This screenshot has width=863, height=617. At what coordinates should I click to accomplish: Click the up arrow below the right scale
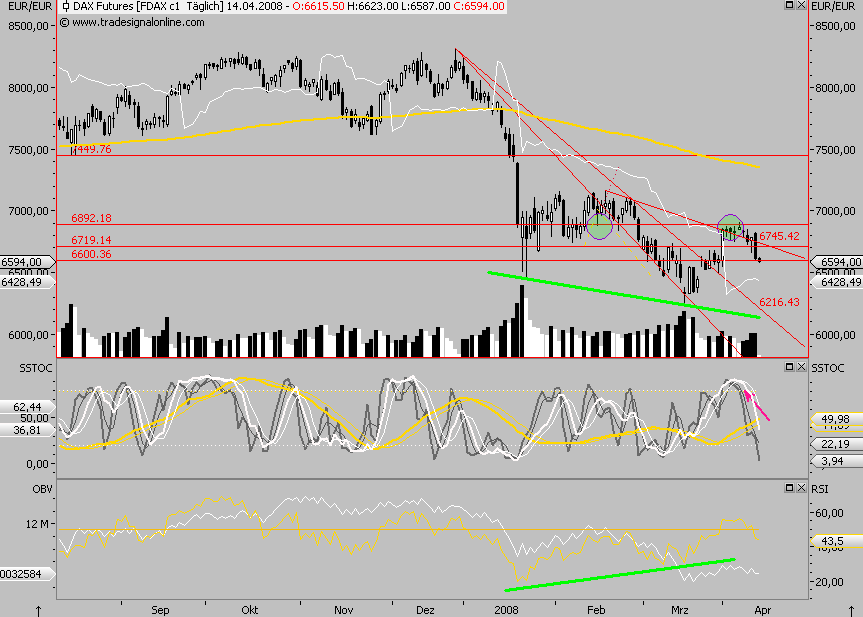tap(851, 611)
